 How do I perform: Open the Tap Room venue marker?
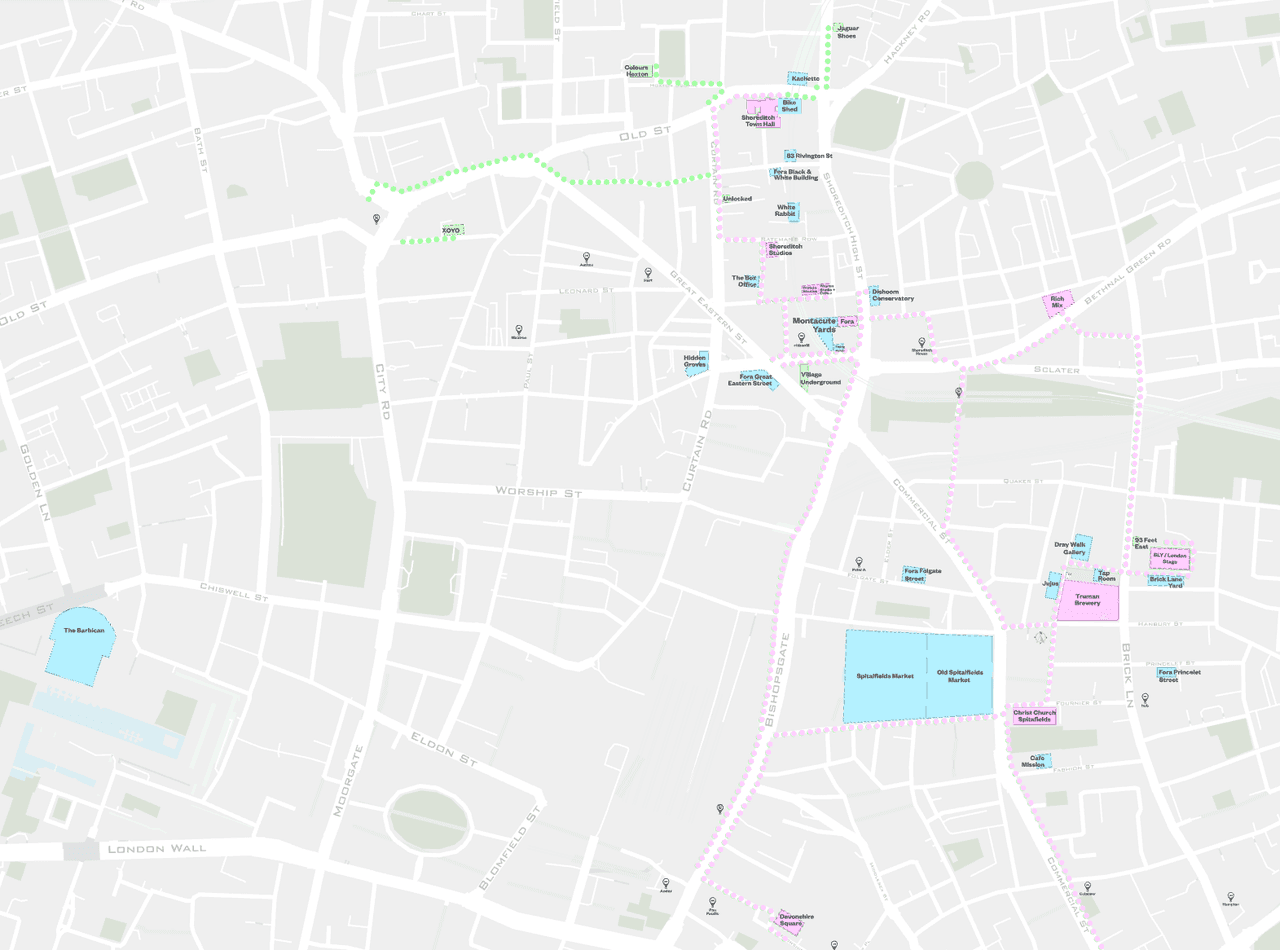point(1106,576)
